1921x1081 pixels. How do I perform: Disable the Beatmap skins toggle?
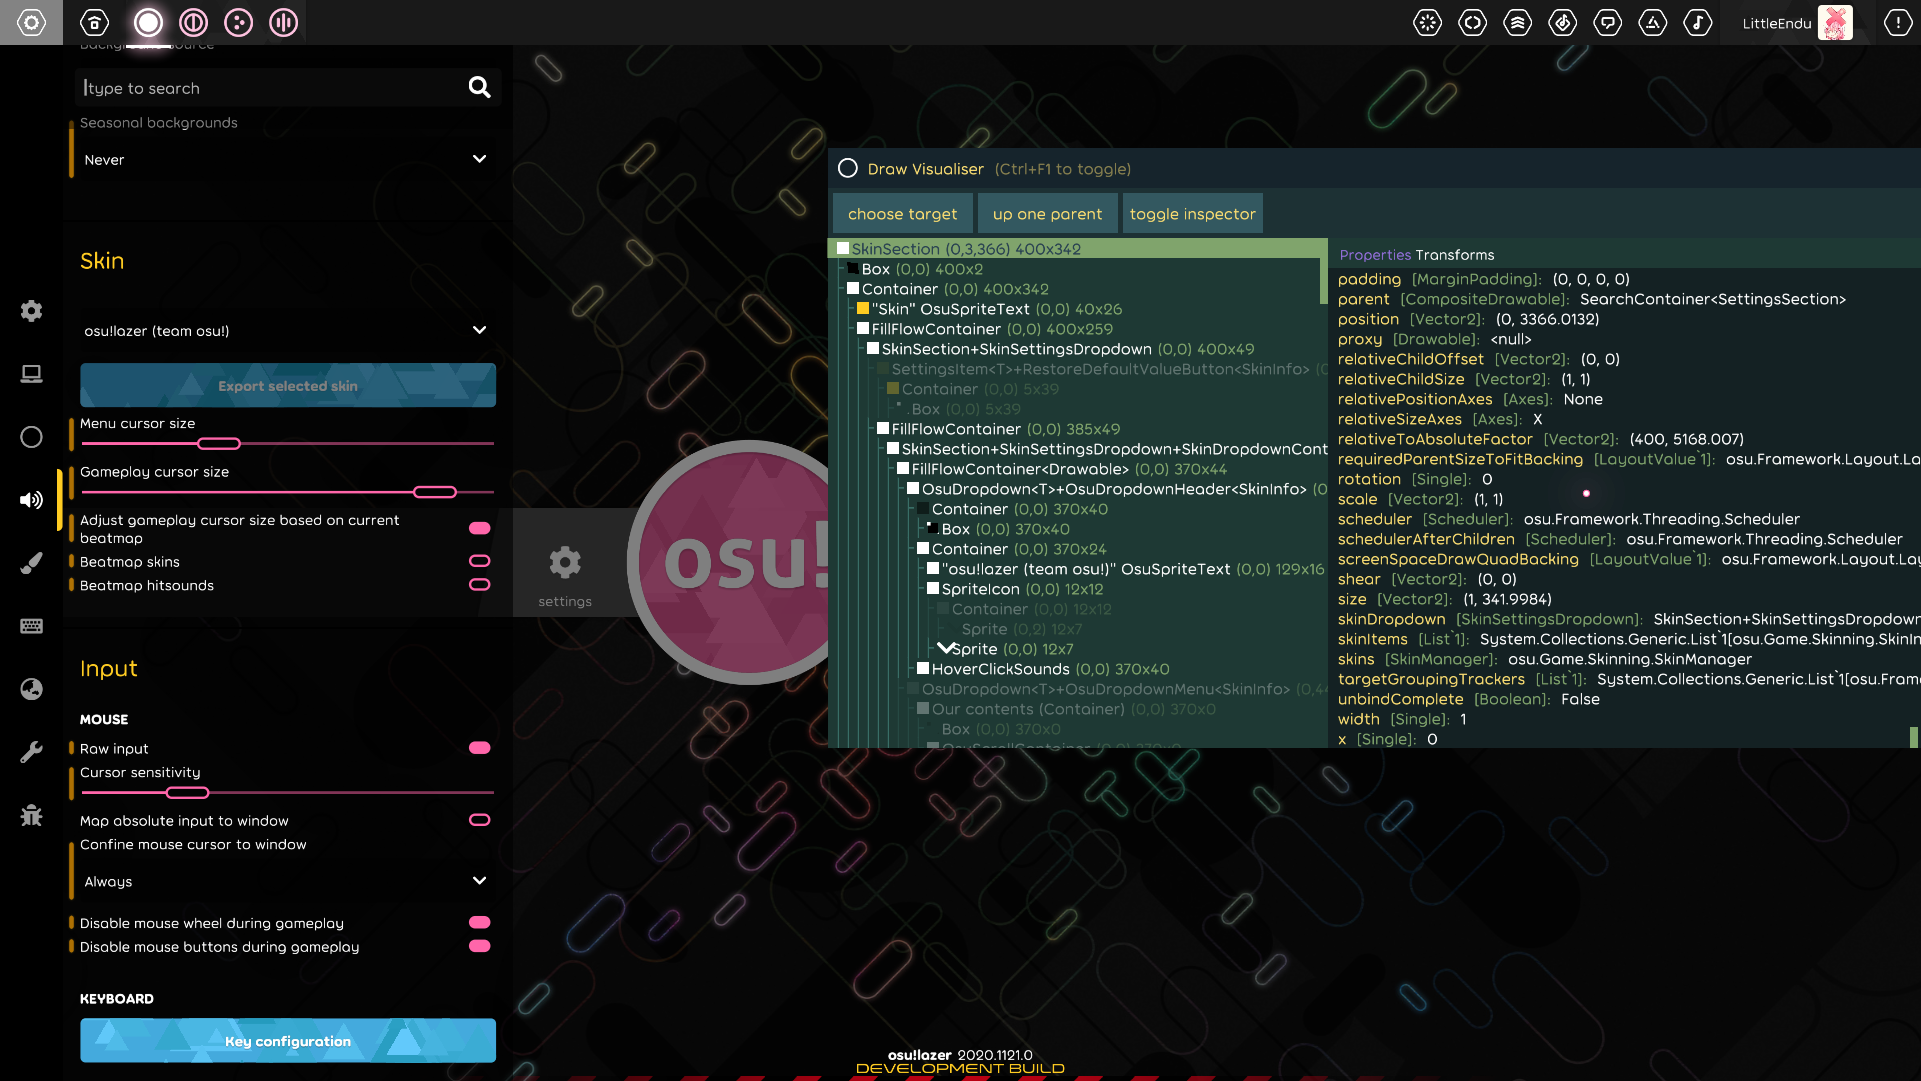click(480, 561)
